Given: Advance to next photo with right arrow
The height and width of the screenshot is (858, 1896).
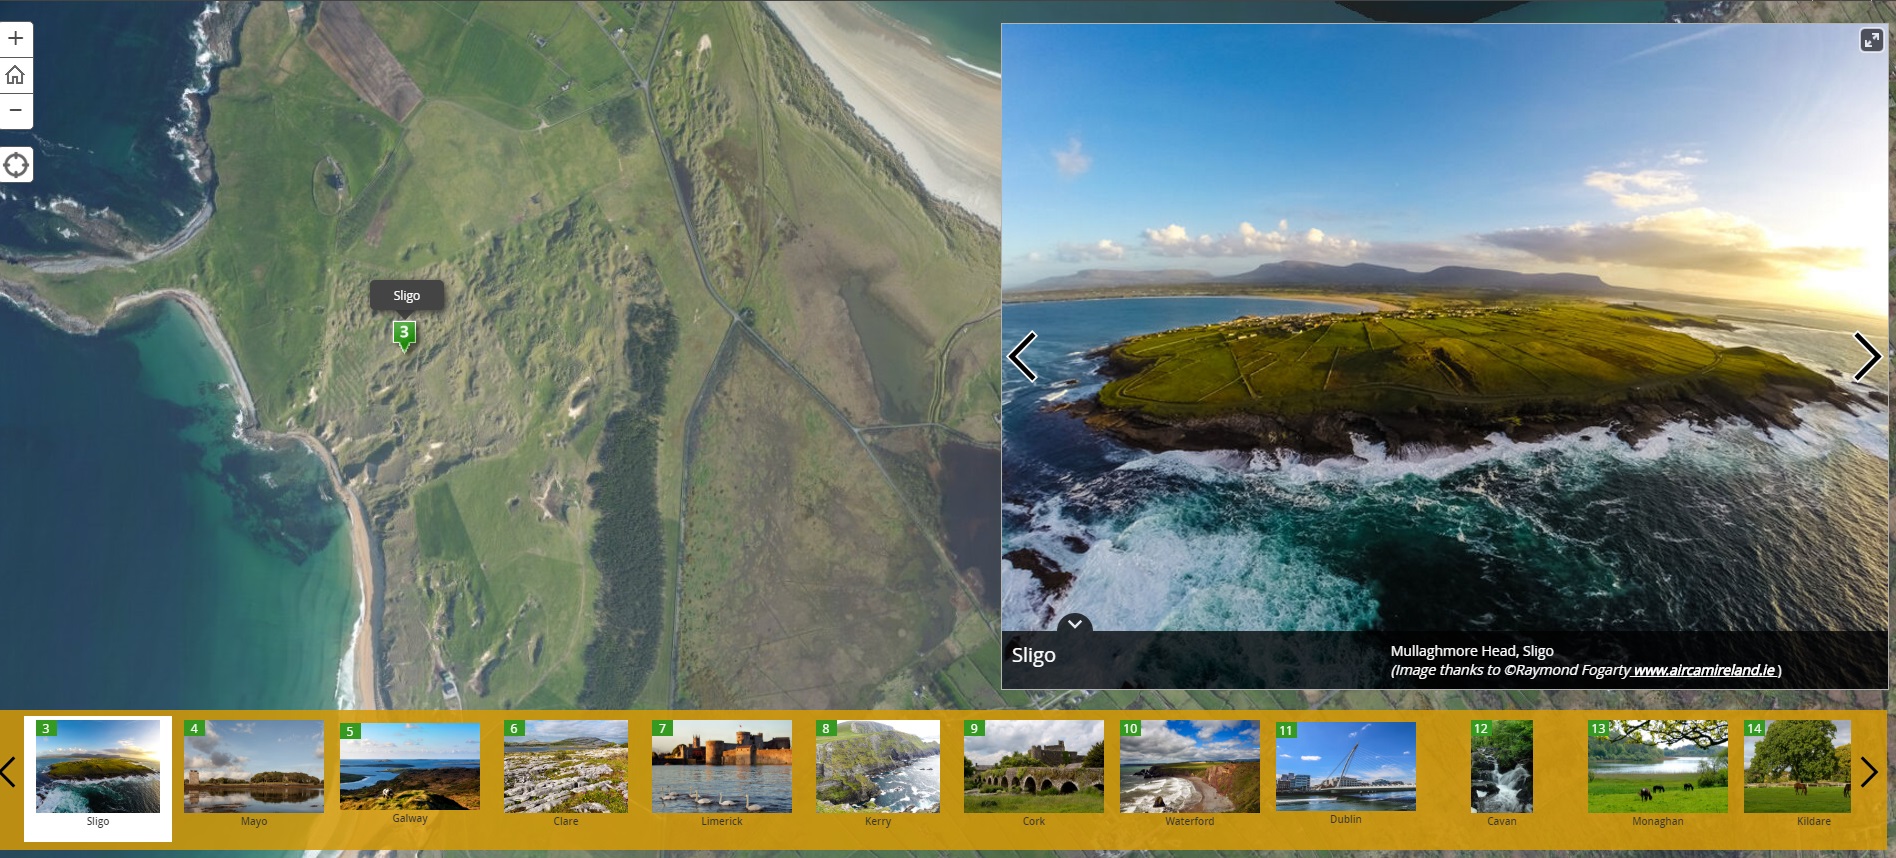Looking at the screenshot, I should coord(1866,357).
